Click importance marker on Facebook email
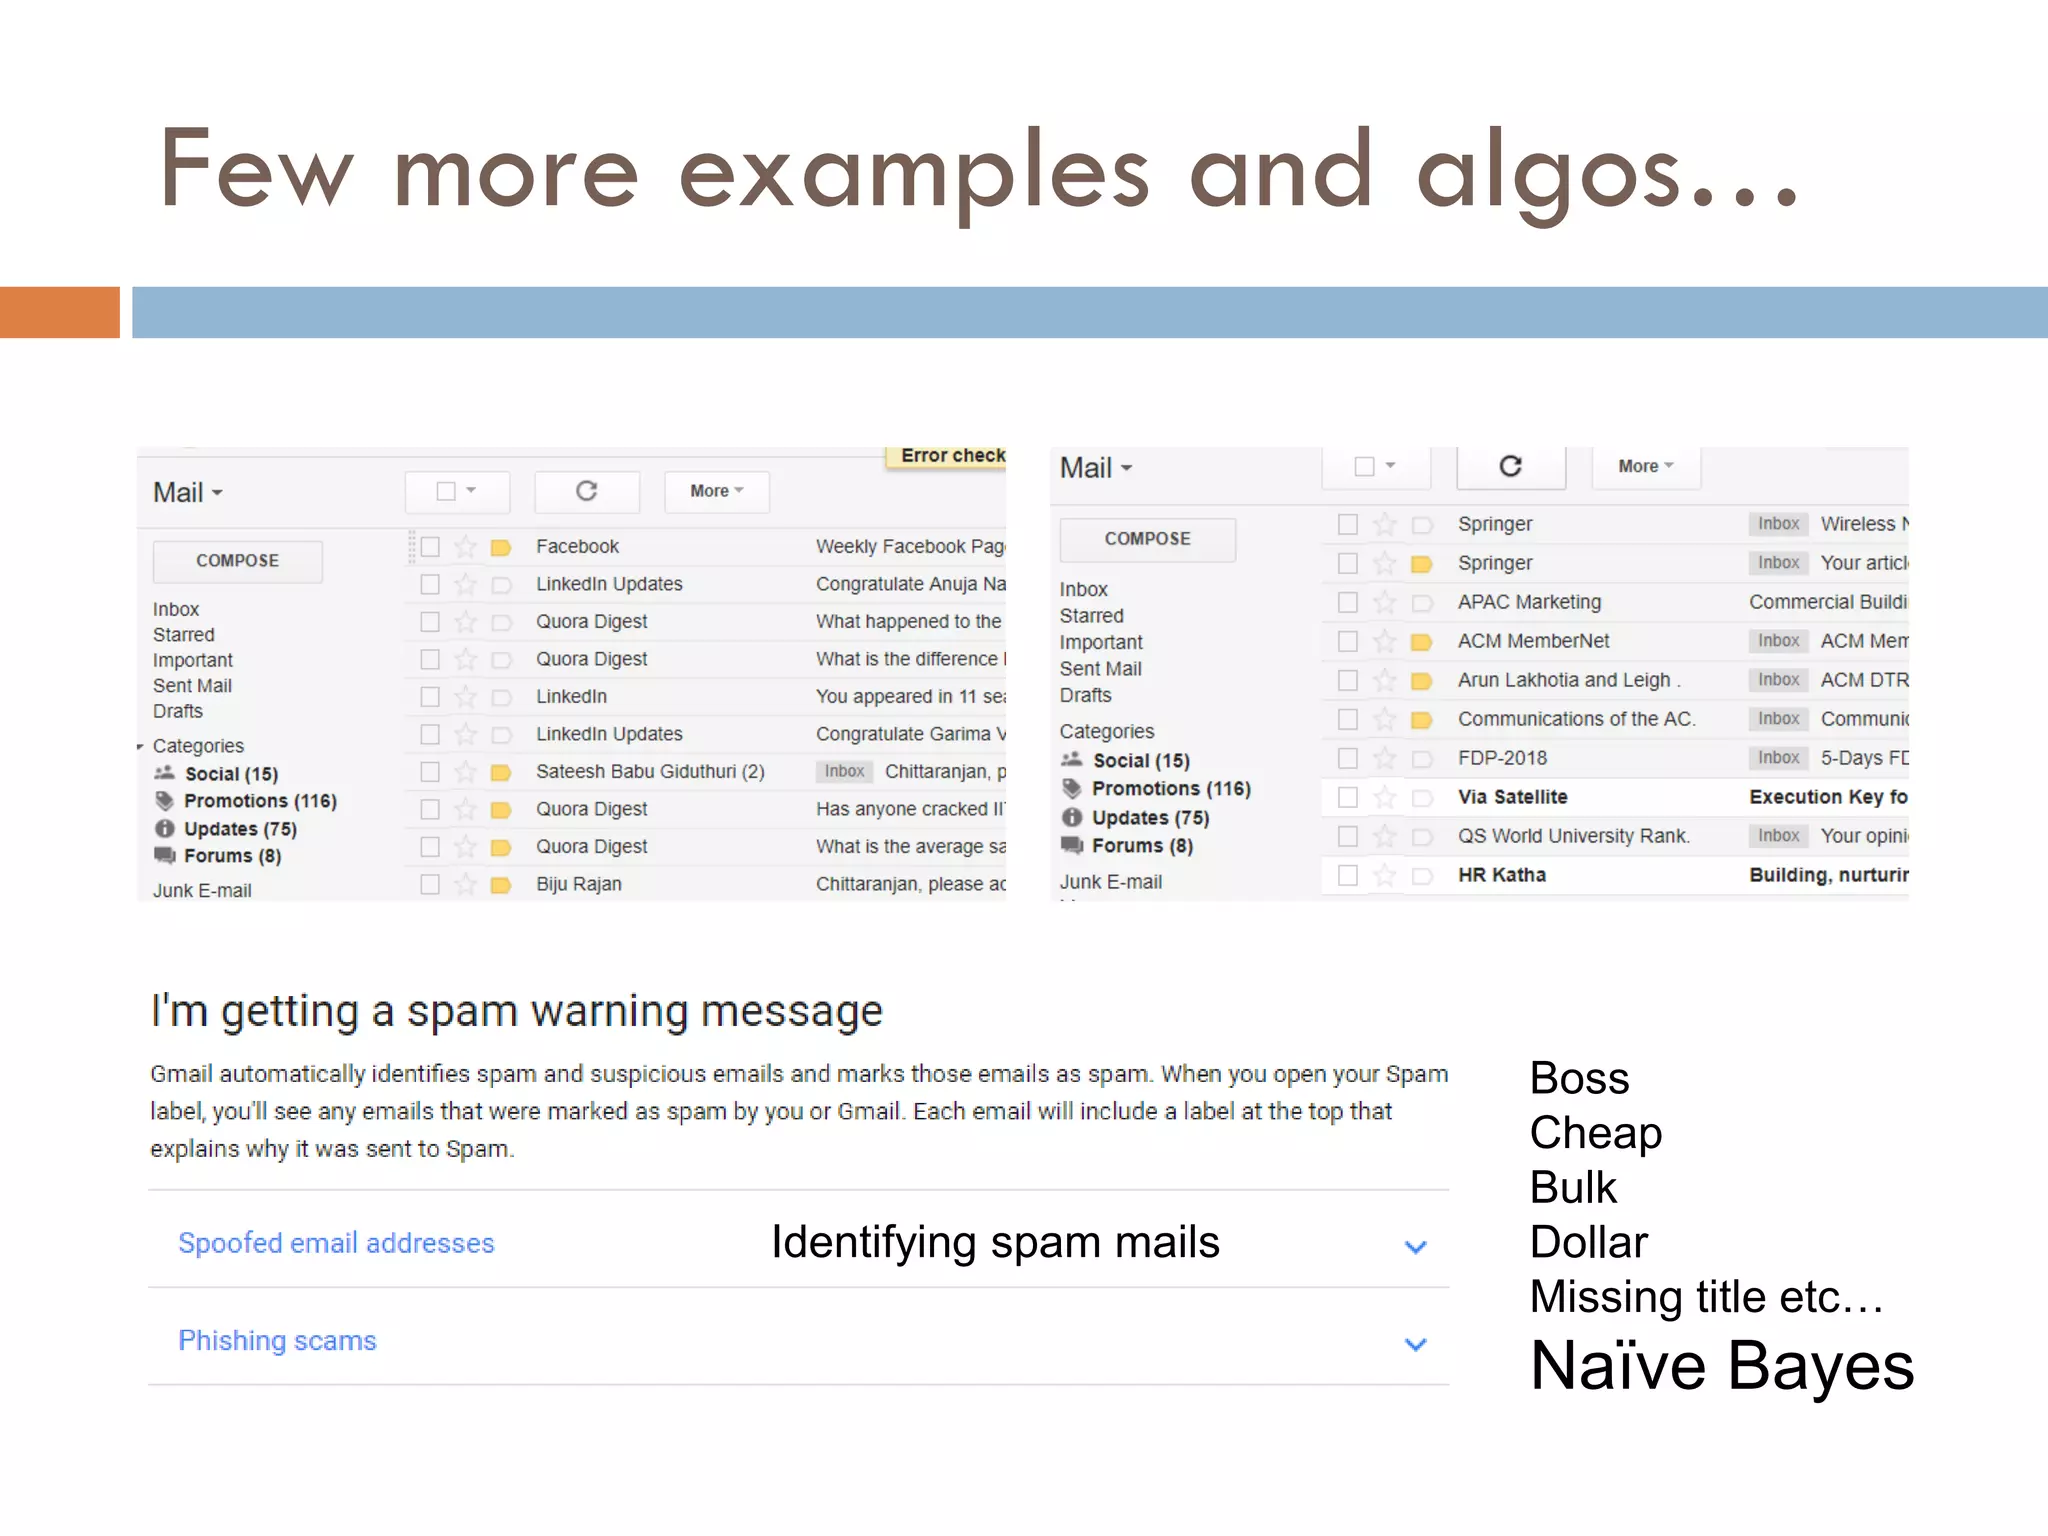Viewport: 2048px width, 1536px height. 501,547
